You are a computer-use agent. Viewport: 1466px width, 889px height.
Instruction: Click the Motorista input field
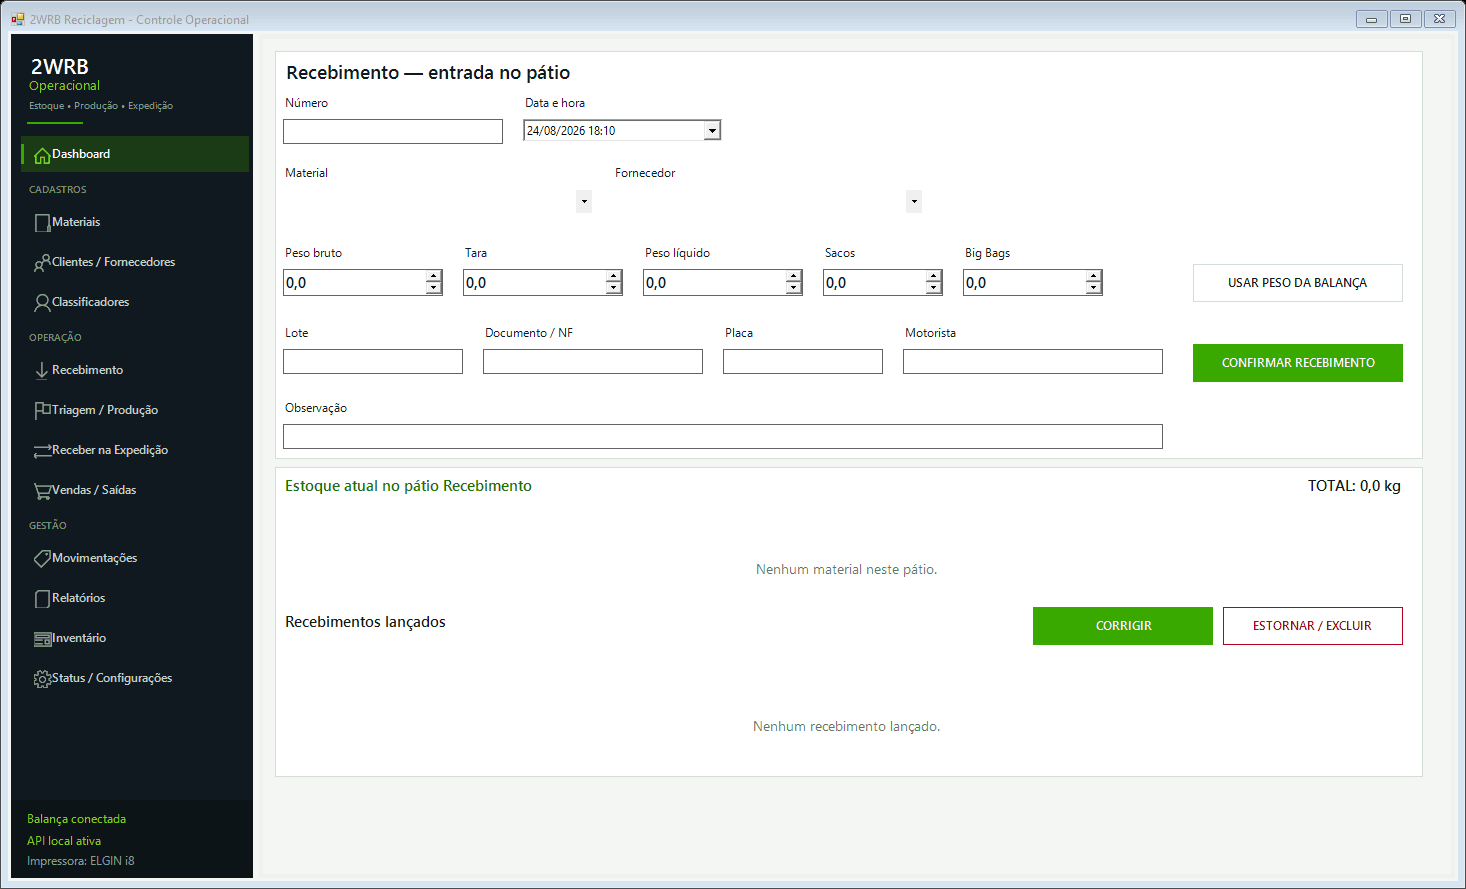pyautogui.click(x=1033, y=361)
